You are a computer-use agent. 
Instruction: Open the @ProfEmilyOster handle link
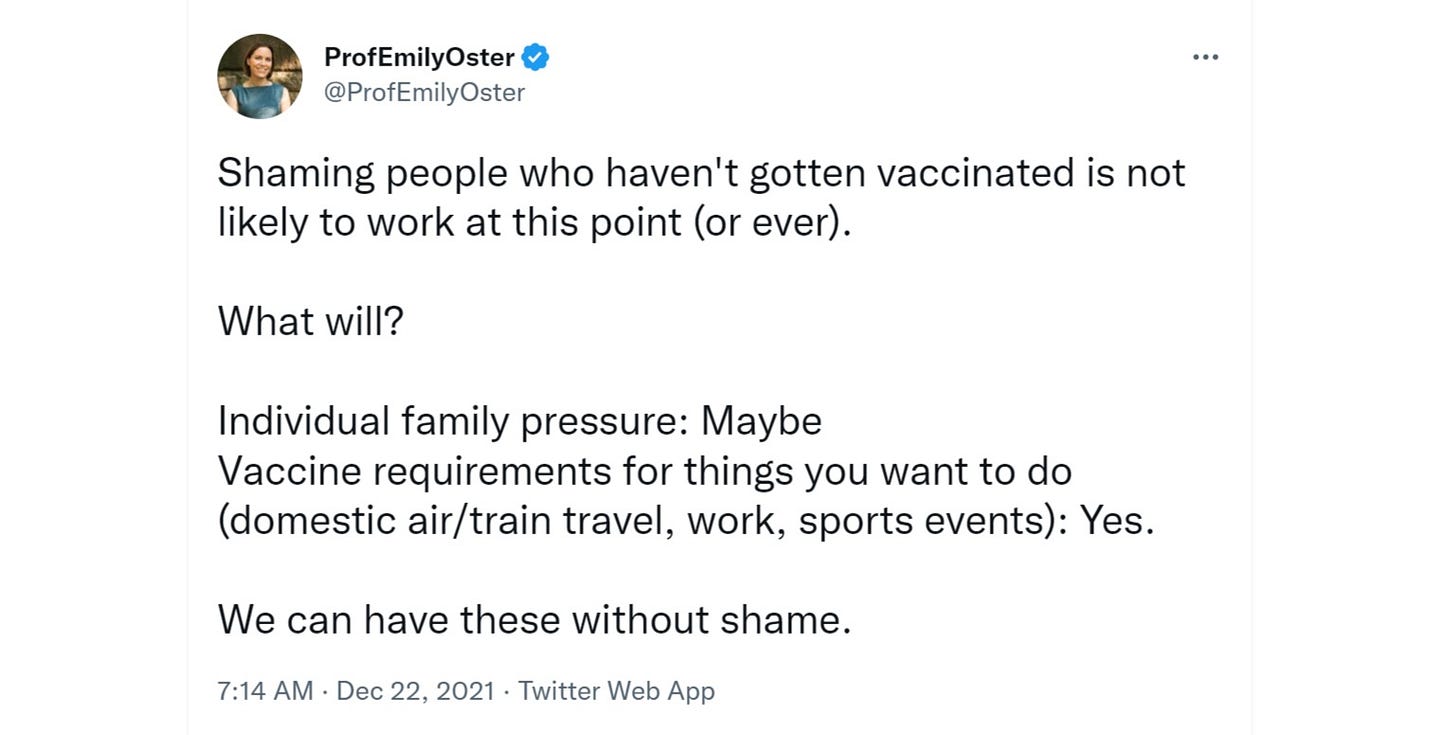(x=424, y=93)
